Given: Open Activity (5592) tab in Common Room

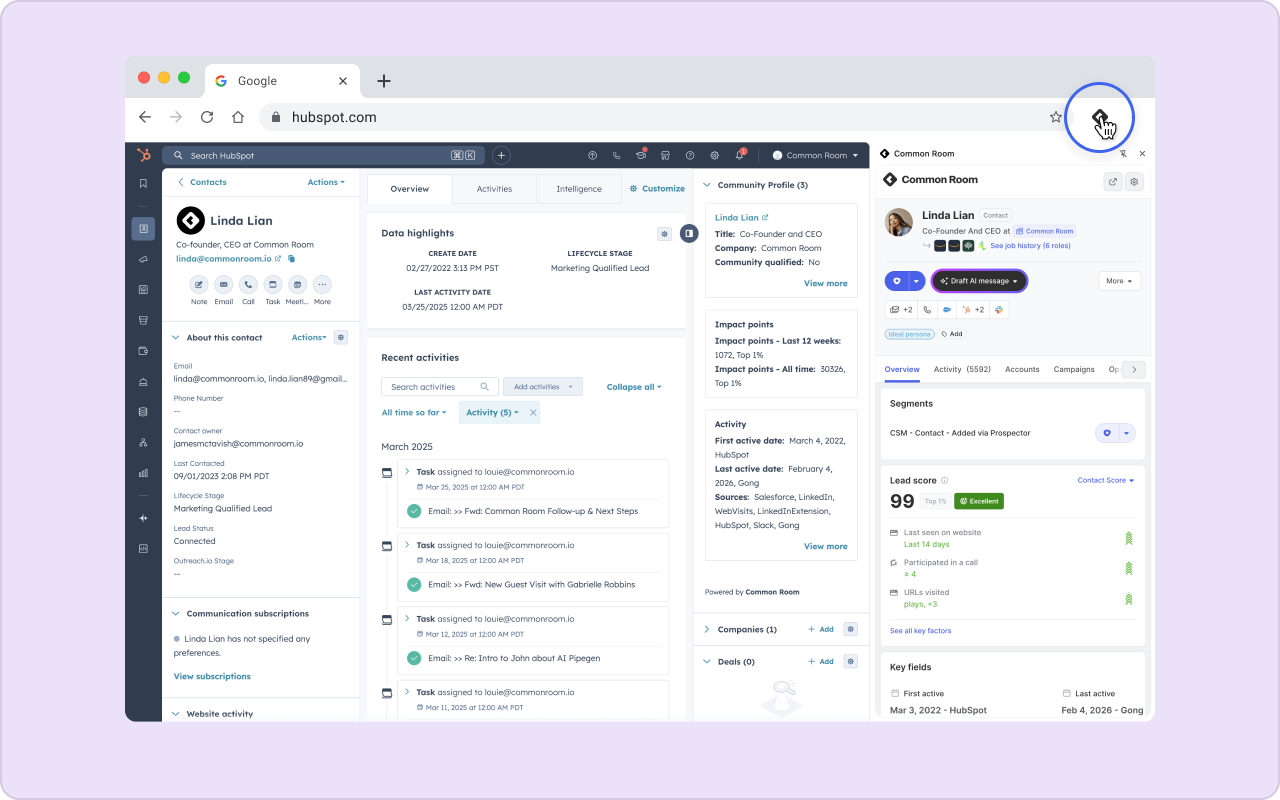Looking at the screenshot, I should 962,369.
